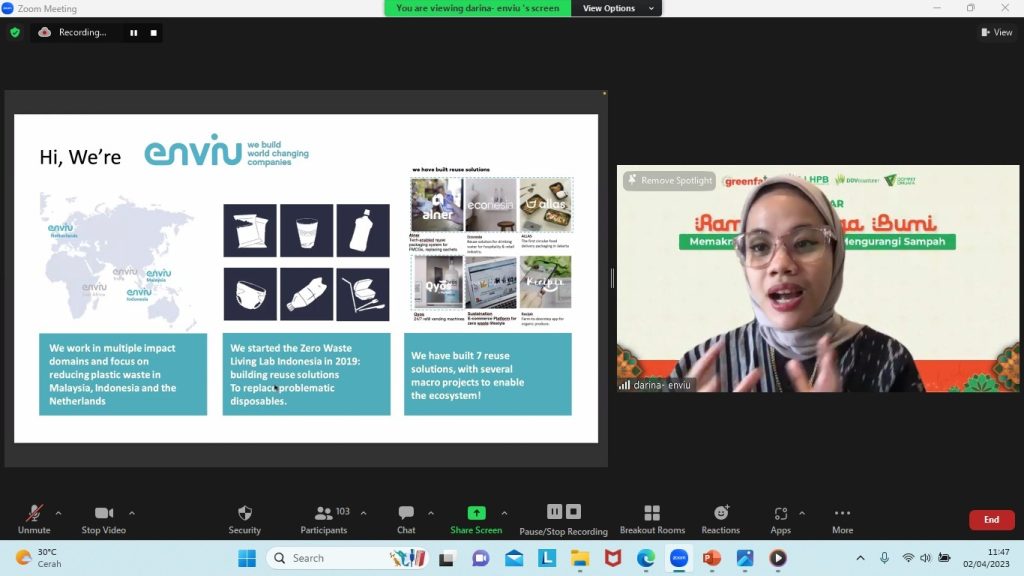Image resolution: width=1024 pixels, height=576 pixels.
Task: Open the Apps panel
Action: pos(780,519)
